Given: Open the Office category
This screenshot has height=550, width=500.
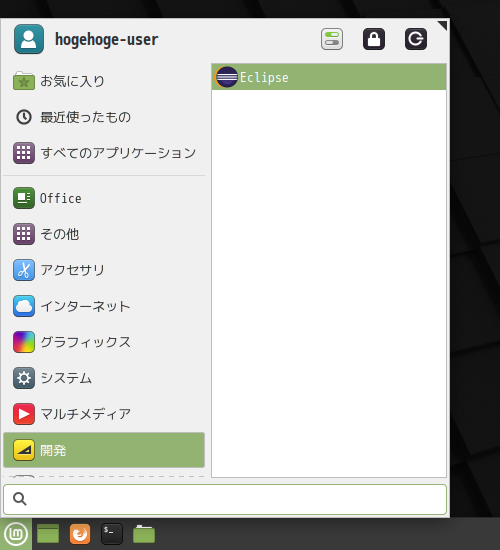Looking at the screenshot, I should coord(104,198).
